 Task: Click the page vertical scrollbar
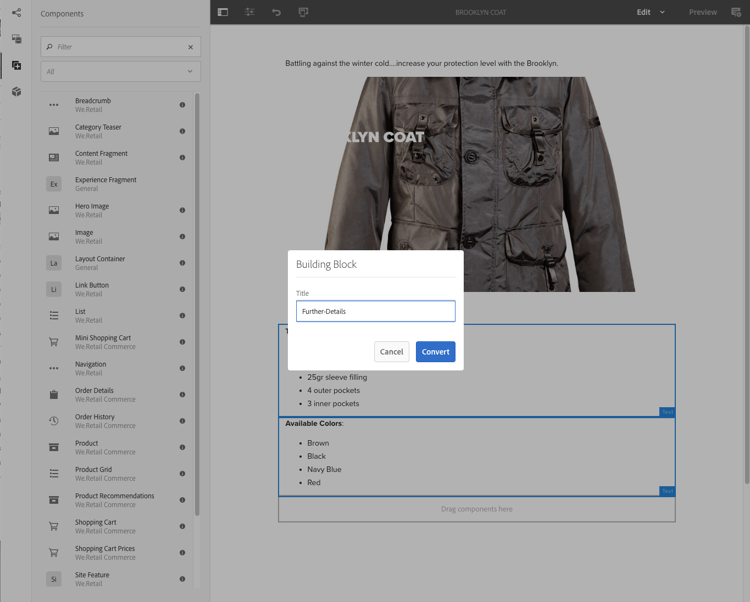(747, 253)
